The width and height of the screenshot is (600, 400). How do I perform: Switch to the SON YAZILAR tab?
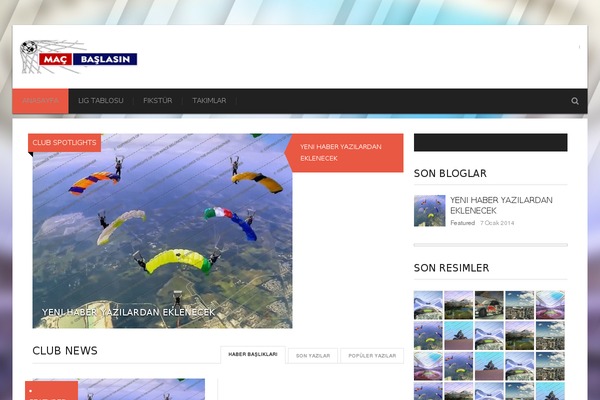(313, 356)
